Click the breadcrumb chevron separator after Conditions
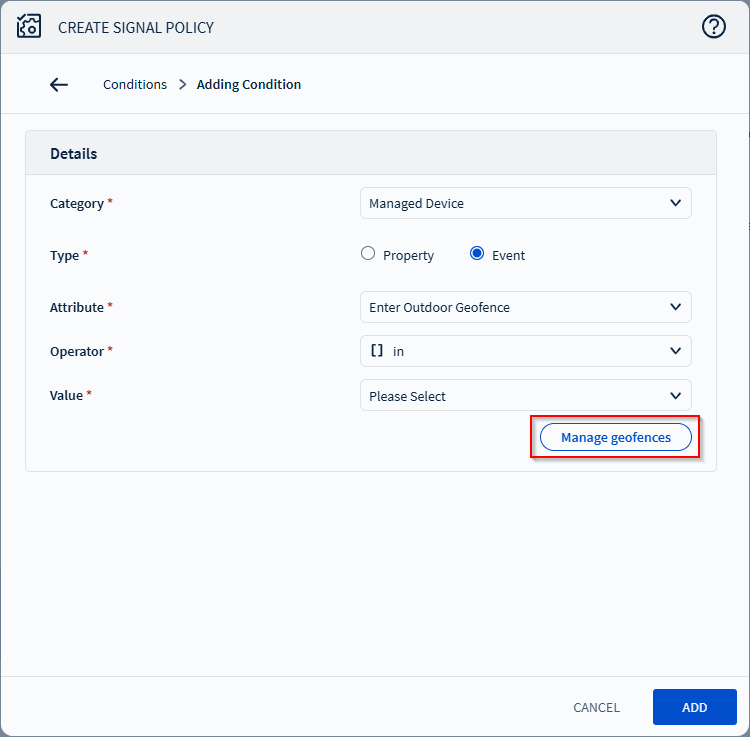The image size is (750, 737). pyautogui.click(x=182, y=85)
